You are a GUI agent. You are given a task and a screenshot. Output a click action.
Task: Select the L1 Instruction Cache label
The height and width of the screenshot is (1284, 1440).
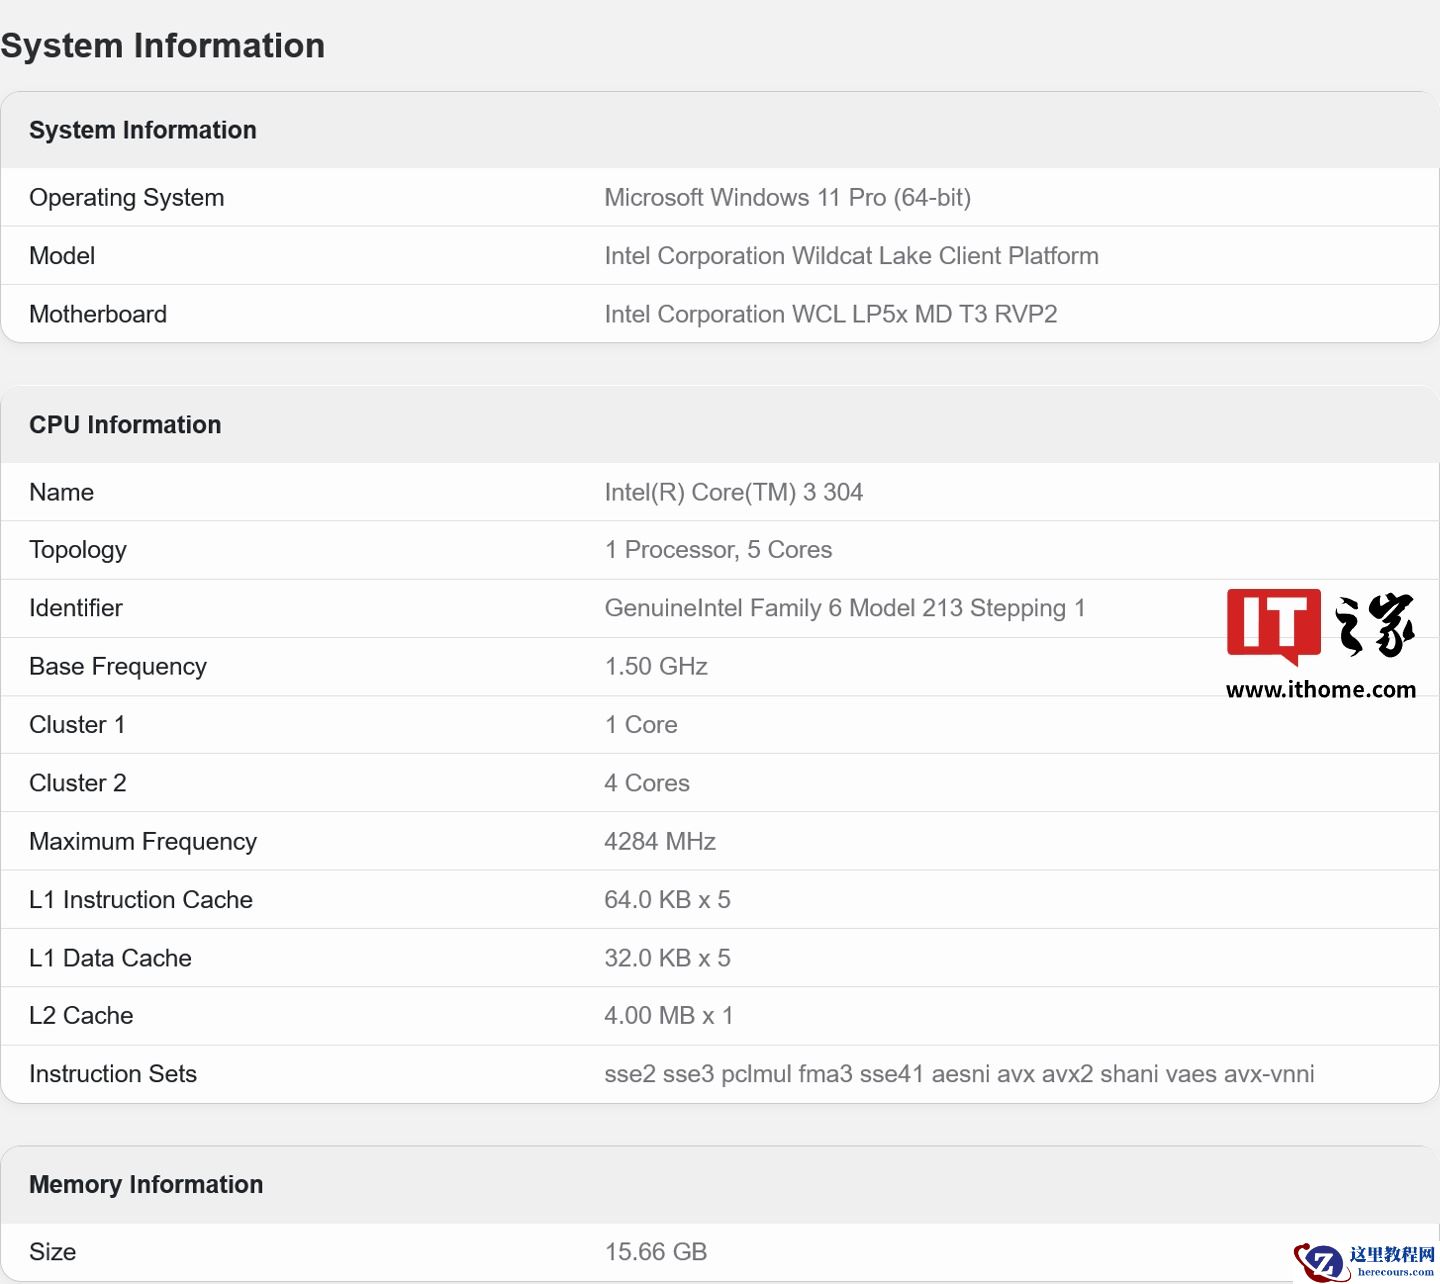coord(141,899)
